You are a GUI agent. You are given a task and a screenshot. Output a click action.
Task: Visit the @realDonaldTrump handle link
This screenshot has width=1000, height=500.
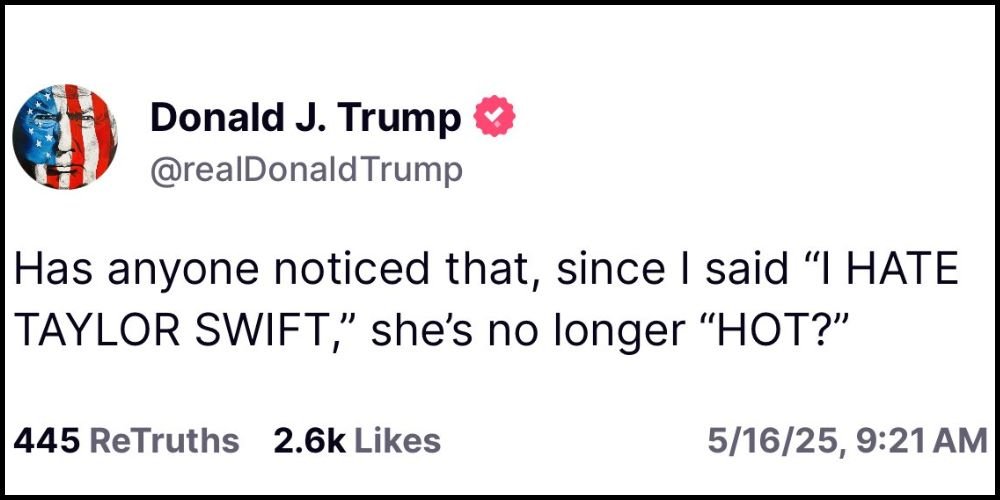(x=306, y=170)
